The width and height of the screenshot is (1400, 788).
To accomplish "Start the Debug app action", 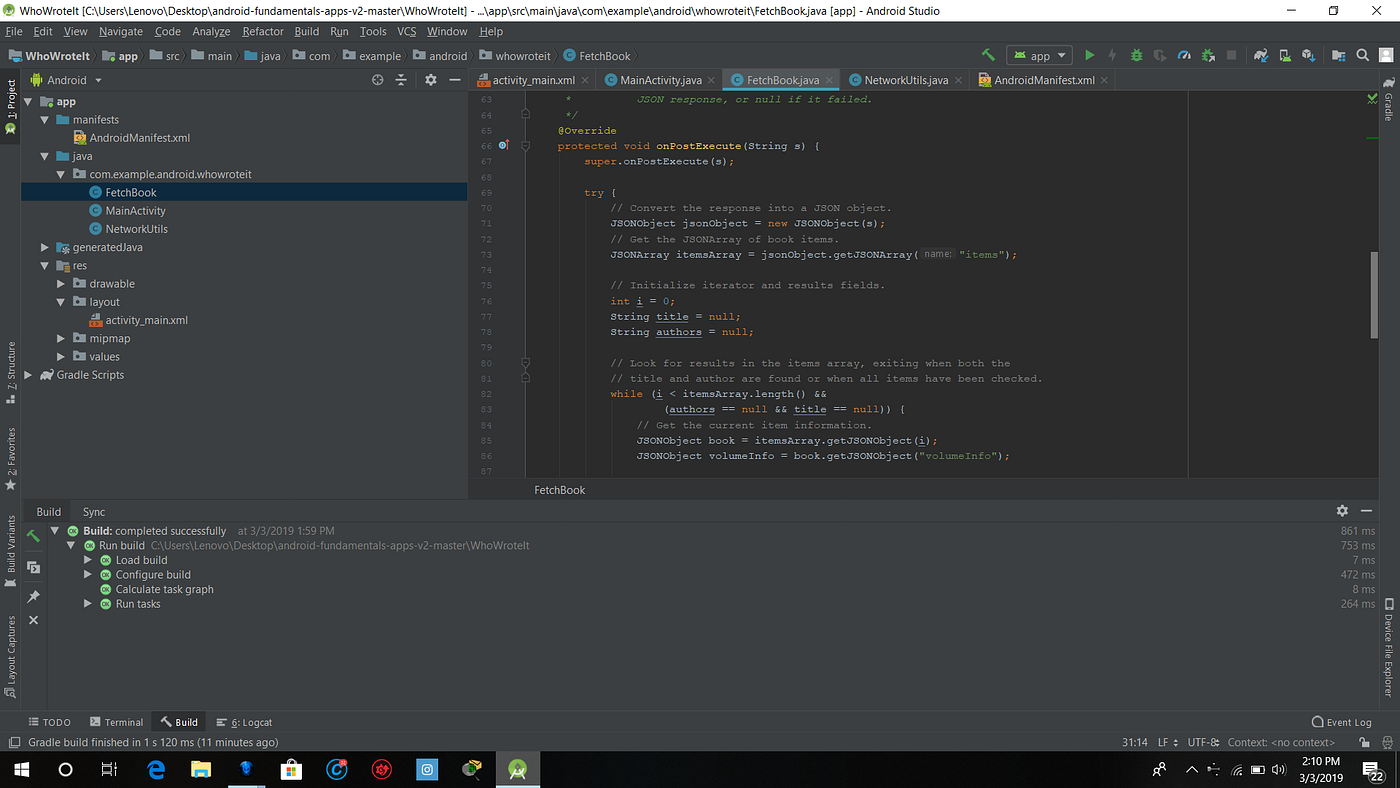I will pyautogui.click(x=1135, y=56).
